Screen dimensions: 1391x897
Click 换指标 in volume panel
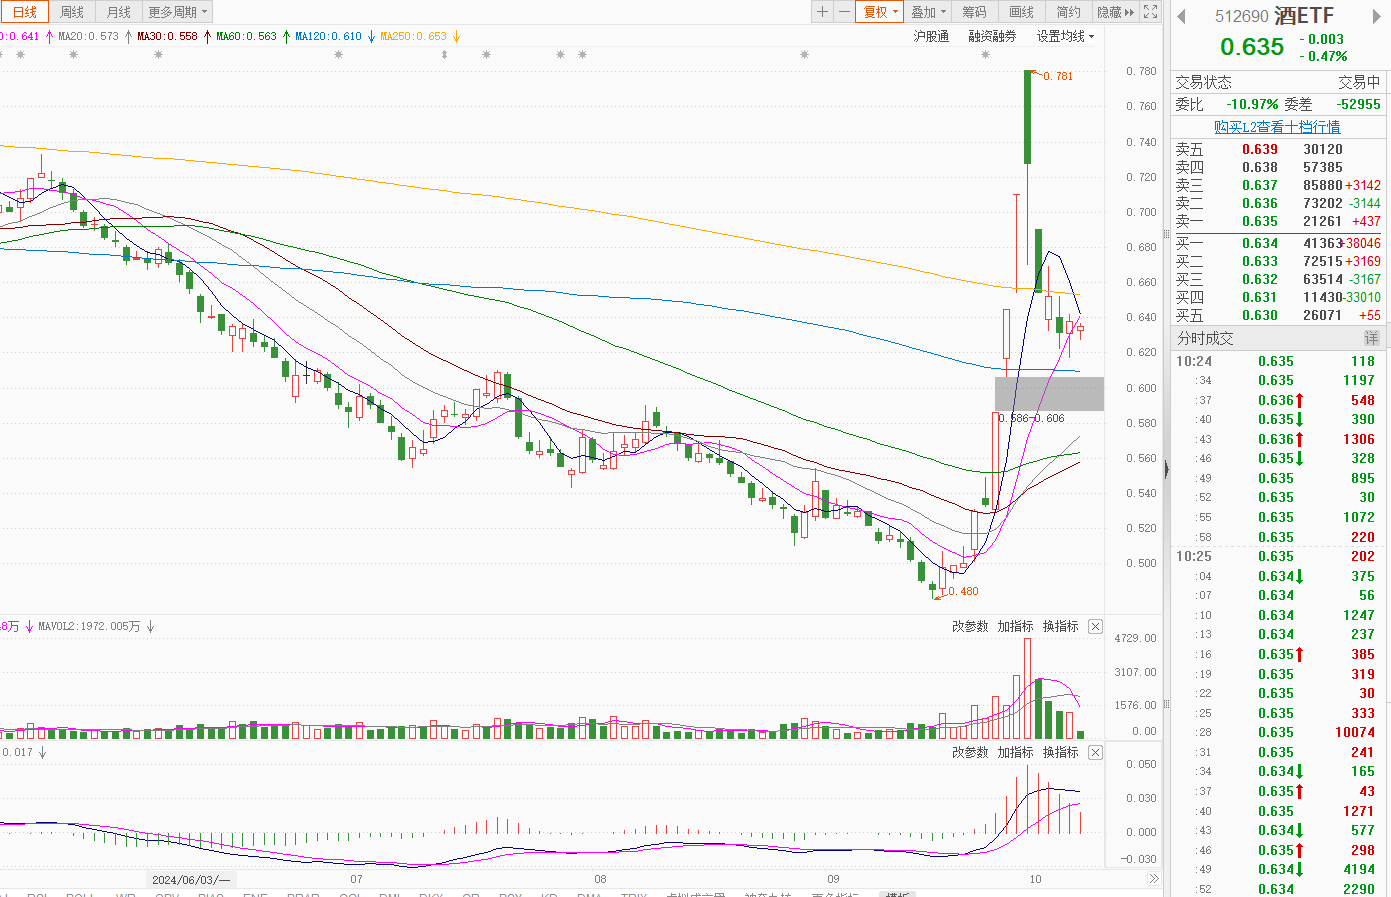1060,626
